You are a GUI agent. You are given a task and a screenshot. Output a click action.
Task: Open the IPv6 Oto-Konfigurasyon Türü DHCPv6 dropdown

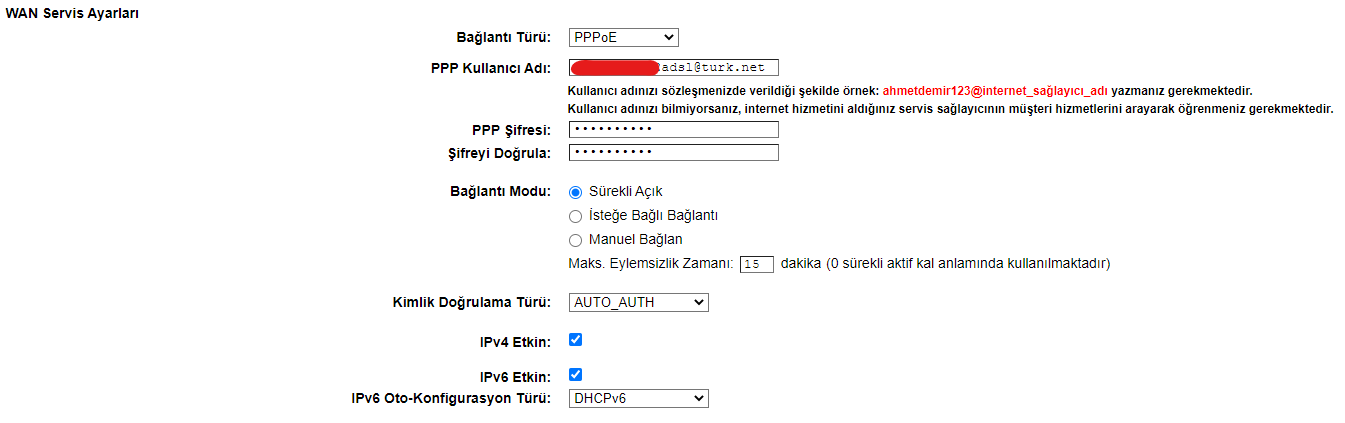tap(638, 399)
